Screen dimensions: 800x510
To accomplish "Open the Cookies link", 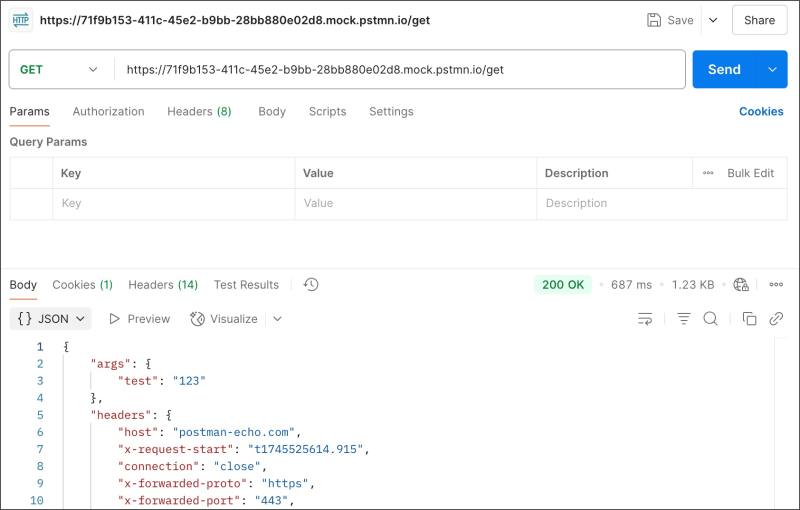I will coord(761,112).
